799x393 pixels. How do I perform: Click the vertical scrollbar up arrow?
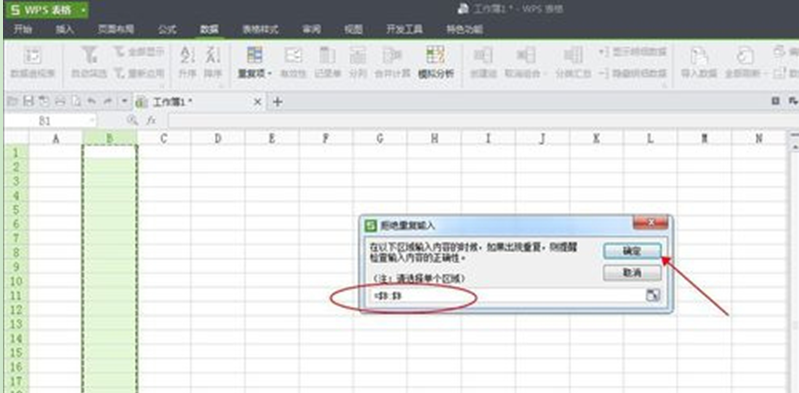click(794, 147)
